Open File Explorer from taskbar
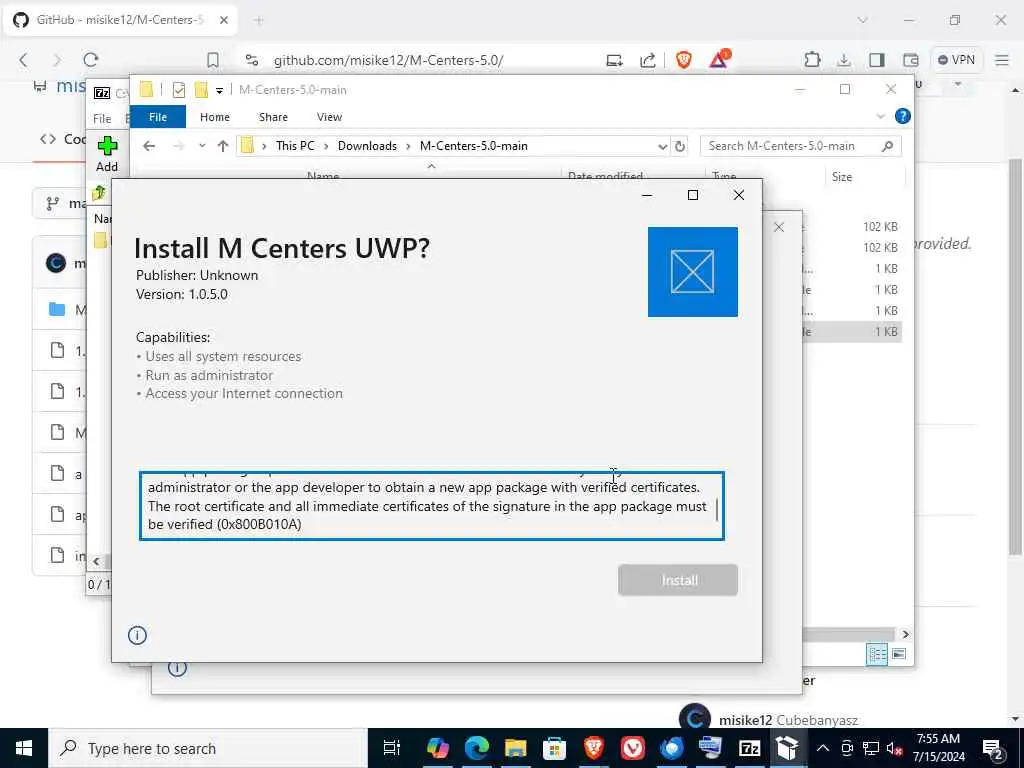This screenshot has height=768, width=1024. pyautogui.click(x=515, y=748)
